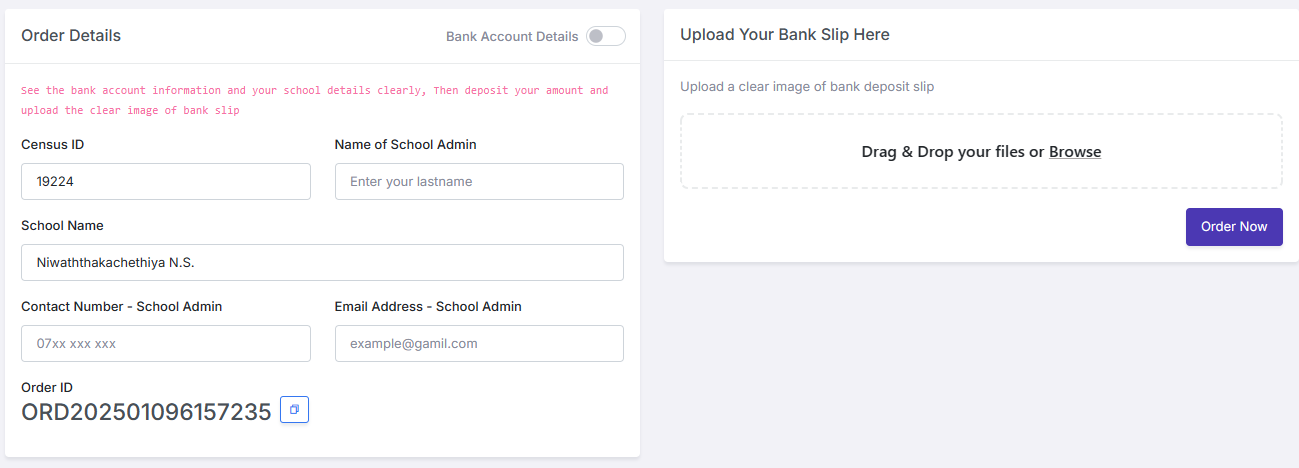
Task: Click the pink bank account instruction text
Action: (x=314, y=100)
